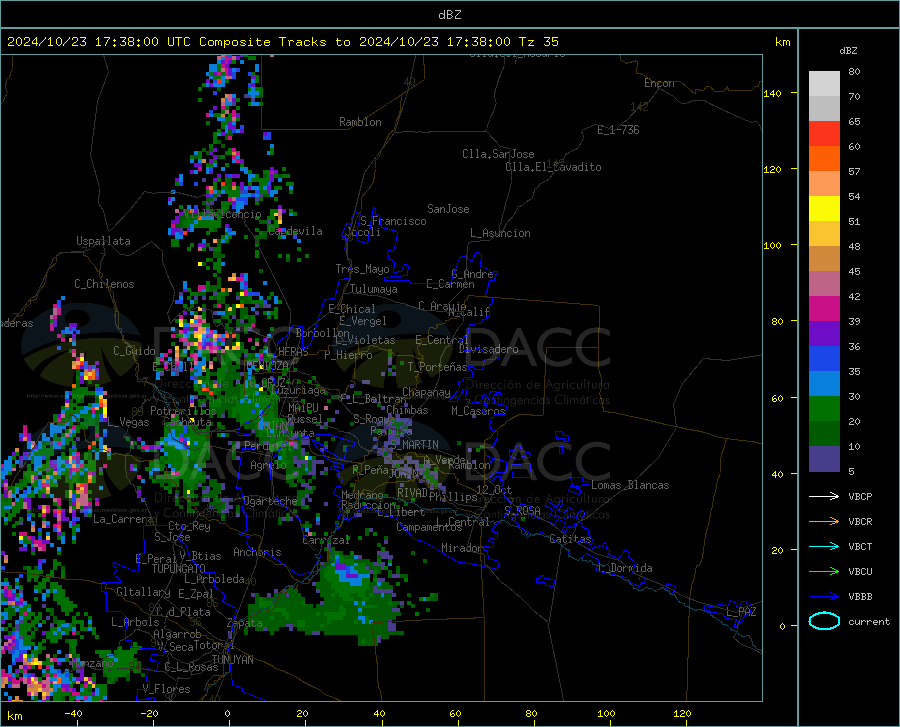Click the TUPUNGATO label on the map
The height and width of the screenshot is (727, 900).
(x=179, y=569)
